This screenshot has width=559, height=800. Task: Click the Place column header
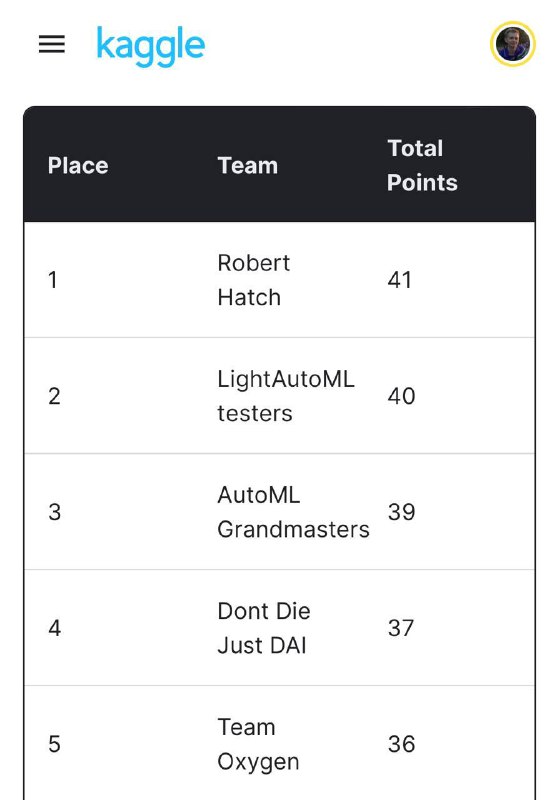[78, 166]
